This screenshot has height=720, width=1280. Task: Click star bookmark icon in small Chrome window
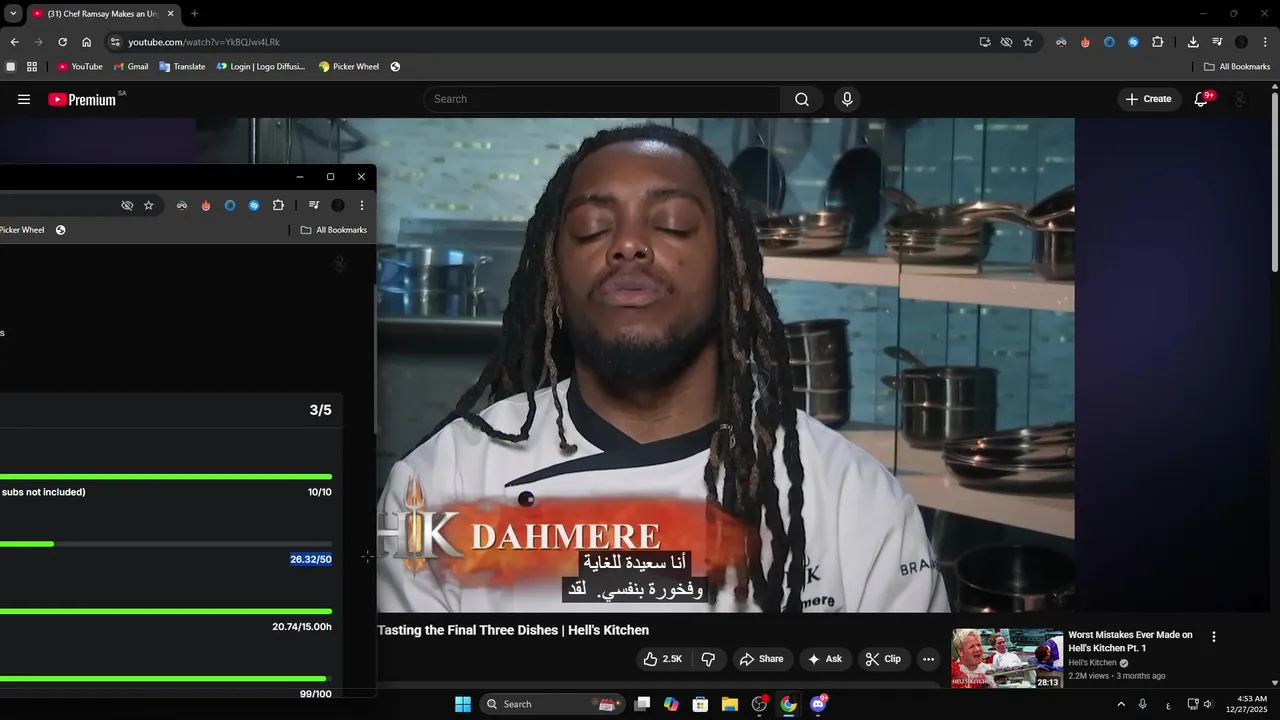[149, 205]
